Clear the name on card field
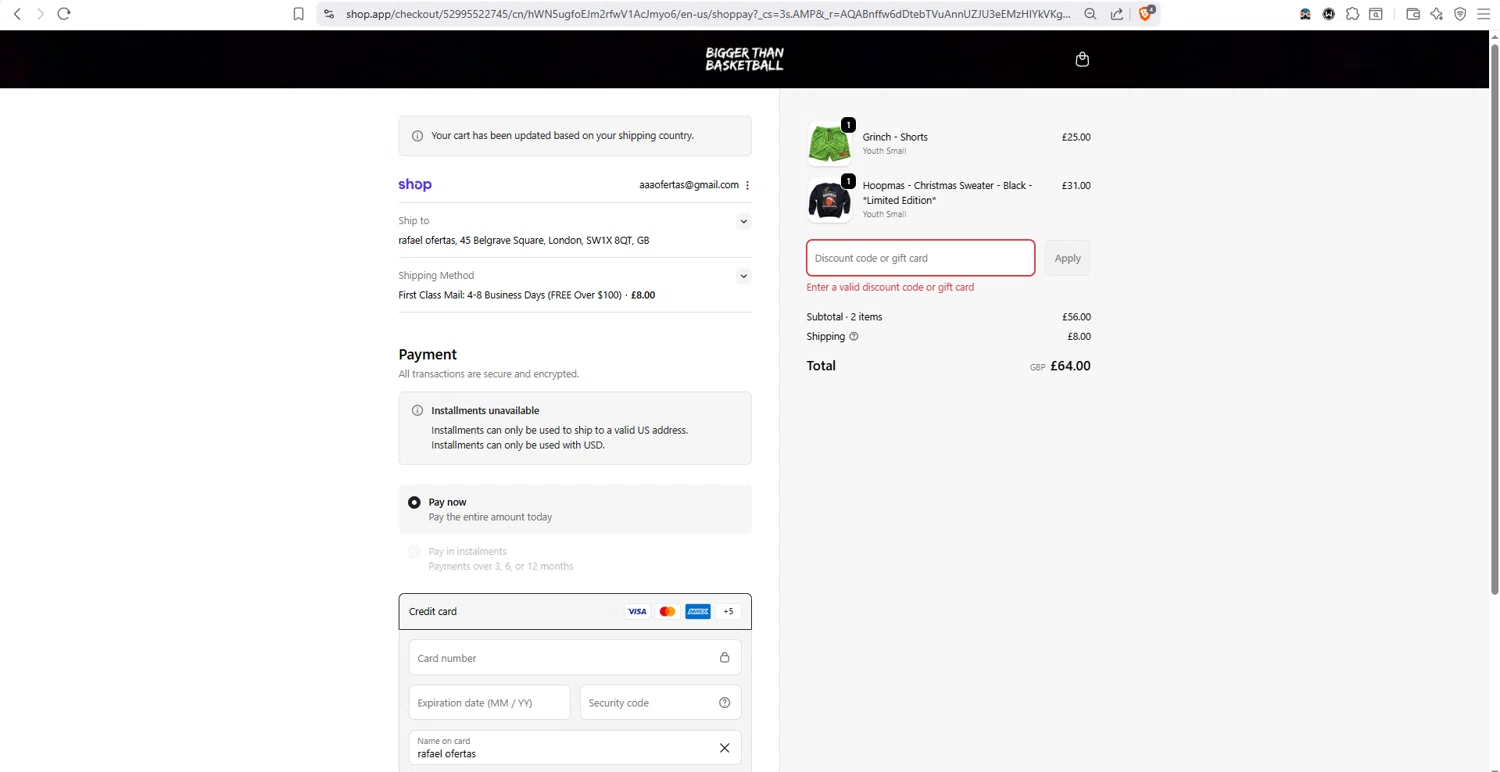 tap(725, 748)
